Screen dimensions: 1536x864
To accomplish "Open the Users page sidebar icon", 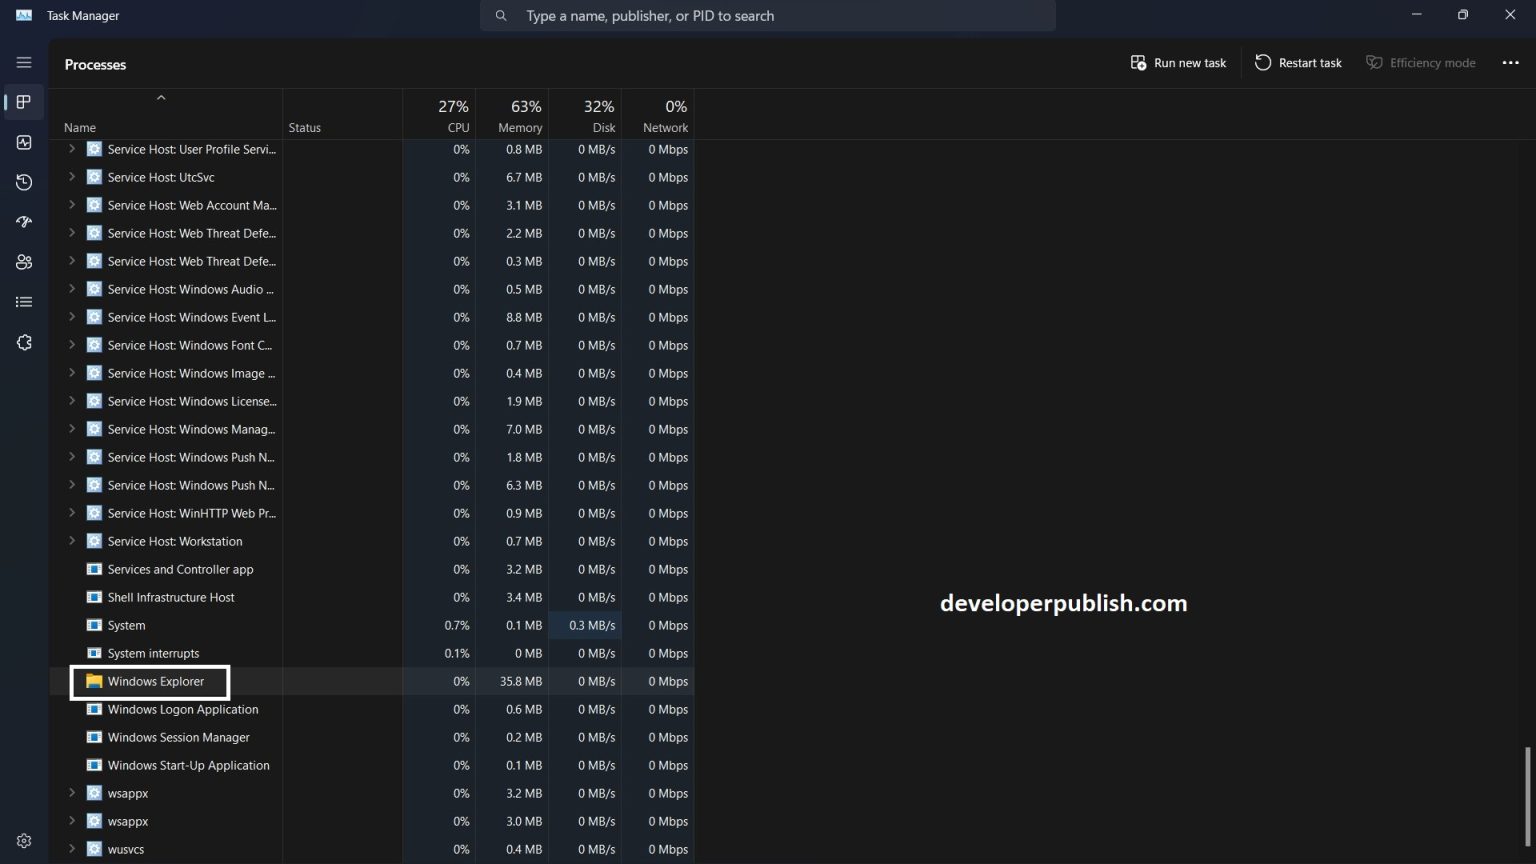I will (24, 262).
